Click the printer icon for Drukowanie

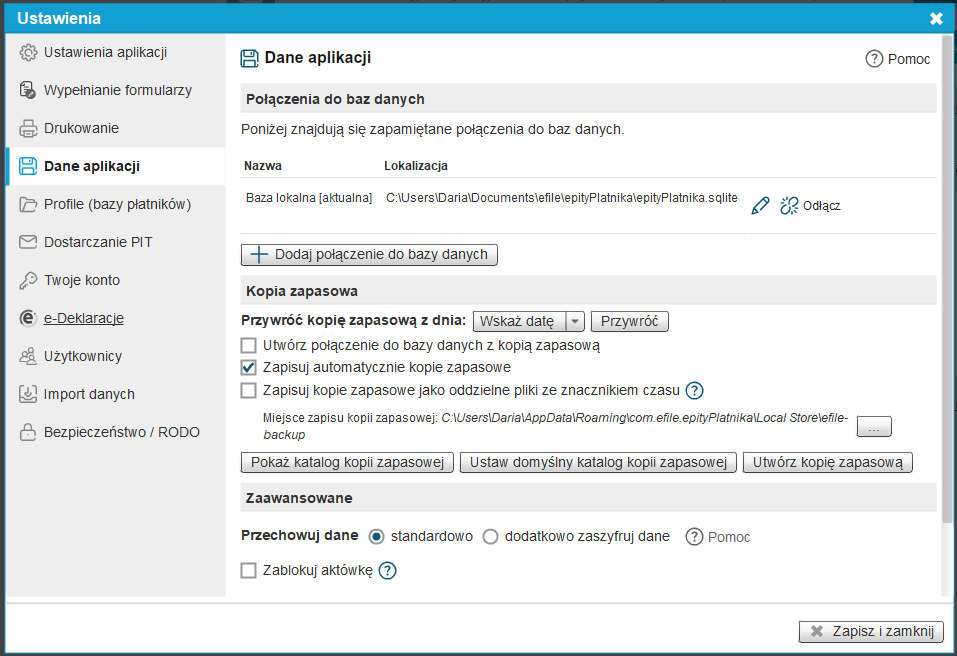click(28, 128)
